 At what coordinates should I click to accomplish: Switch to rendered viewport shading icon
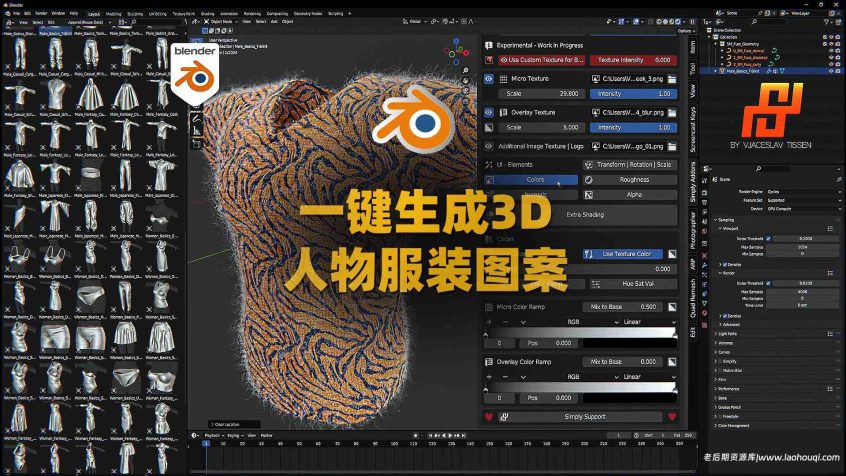point(678,22)
